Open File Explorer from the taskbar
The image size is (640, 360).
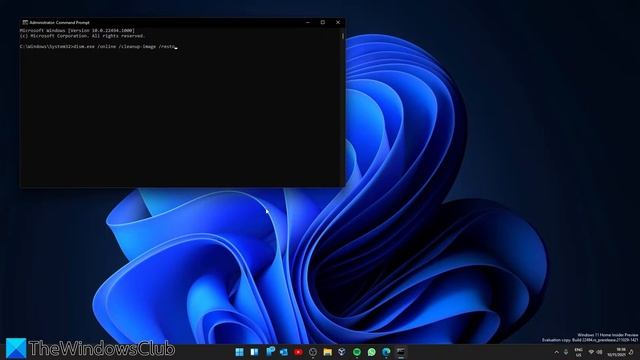click(327, 352)
